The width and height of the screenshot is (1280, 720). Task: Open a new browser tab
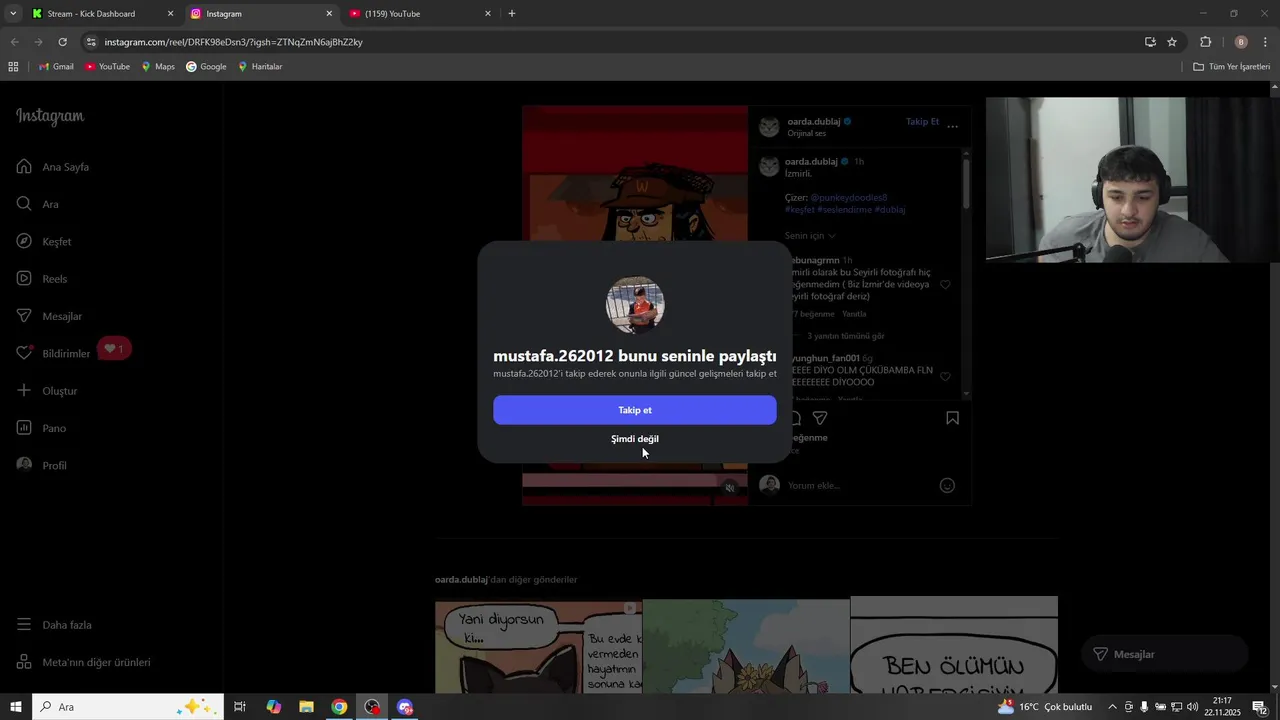click(x=512, y=14)
